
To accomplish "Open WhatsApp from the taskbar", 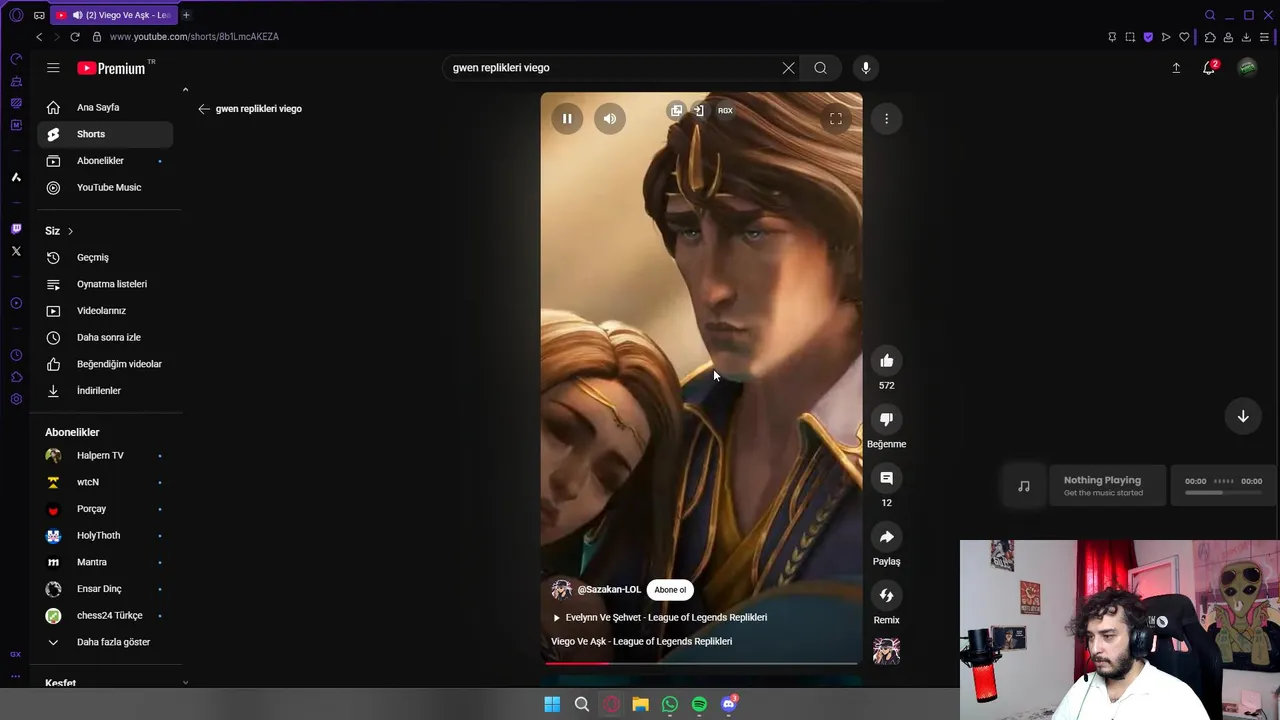I will pos(670,704).
